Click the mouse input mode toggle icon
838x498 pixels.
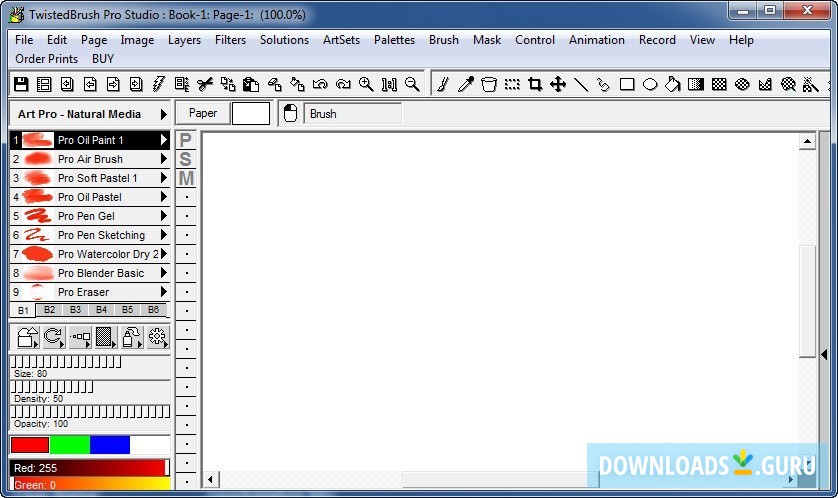tap(290, 113)
